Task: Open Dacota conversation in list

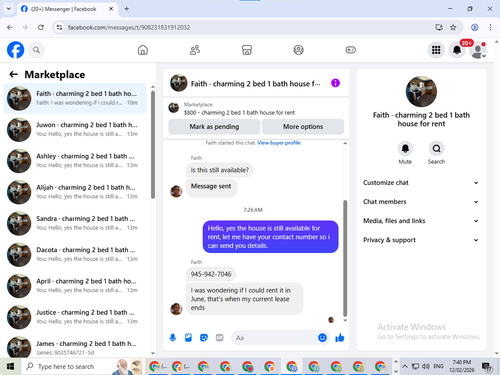Action: point(75,254)
